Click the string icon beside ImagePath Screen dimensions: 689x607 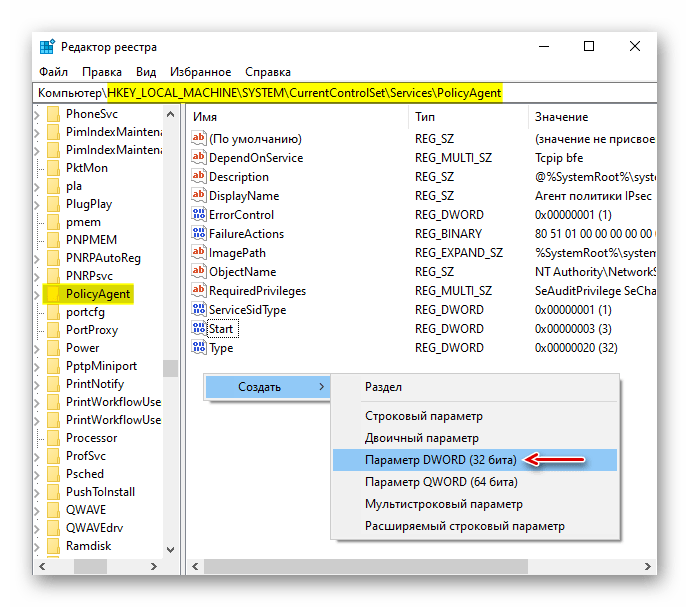(198, 253)
